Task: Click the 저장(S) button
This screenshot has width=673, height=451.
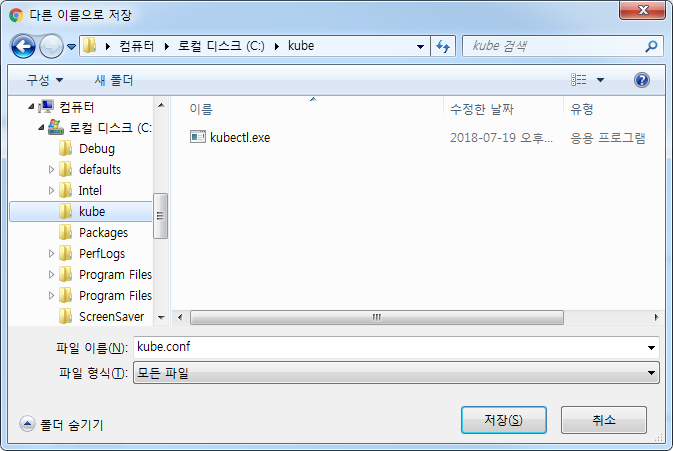Action: [x=503, y=420]
